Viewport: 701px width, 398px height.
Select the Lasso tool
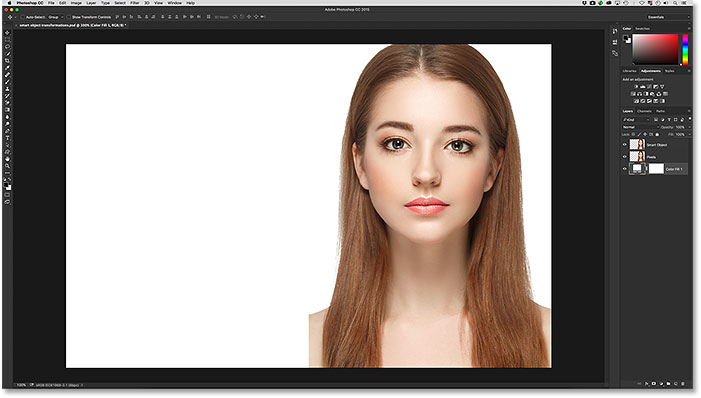click(8, 47)
